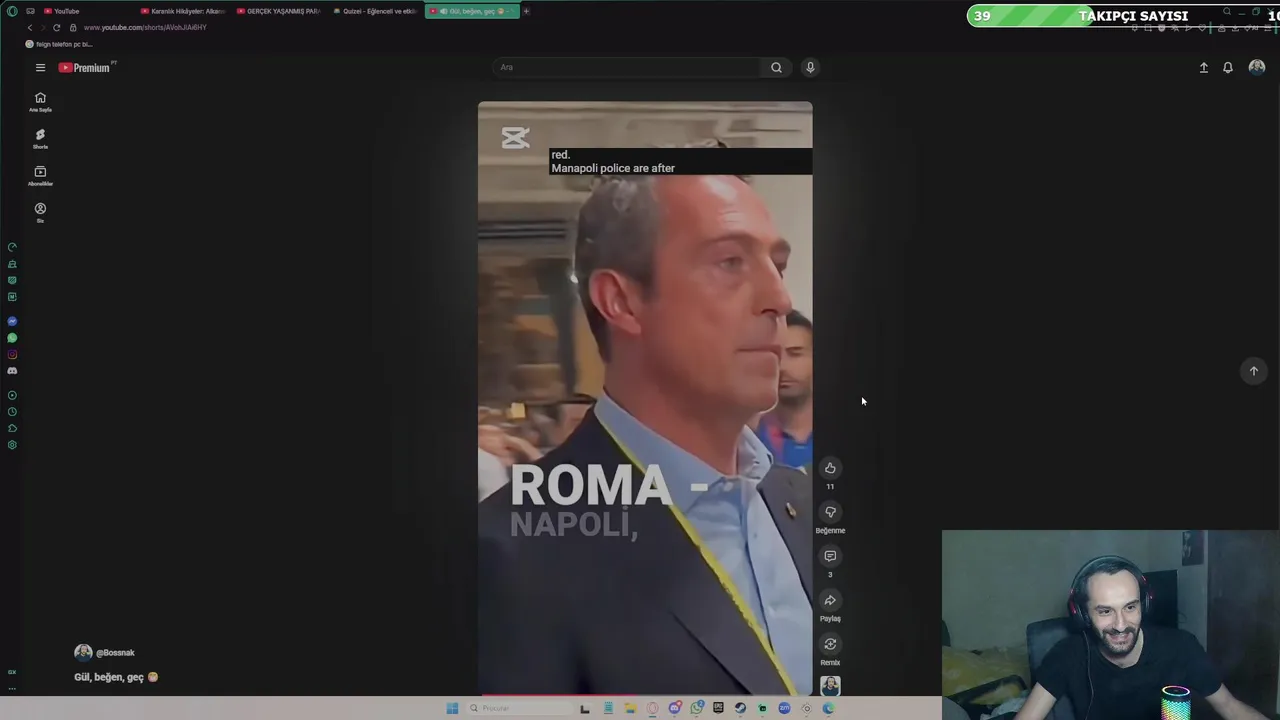Click the video player to pause
Viewport: 1280px width, 720px height.
click(645, 398)
